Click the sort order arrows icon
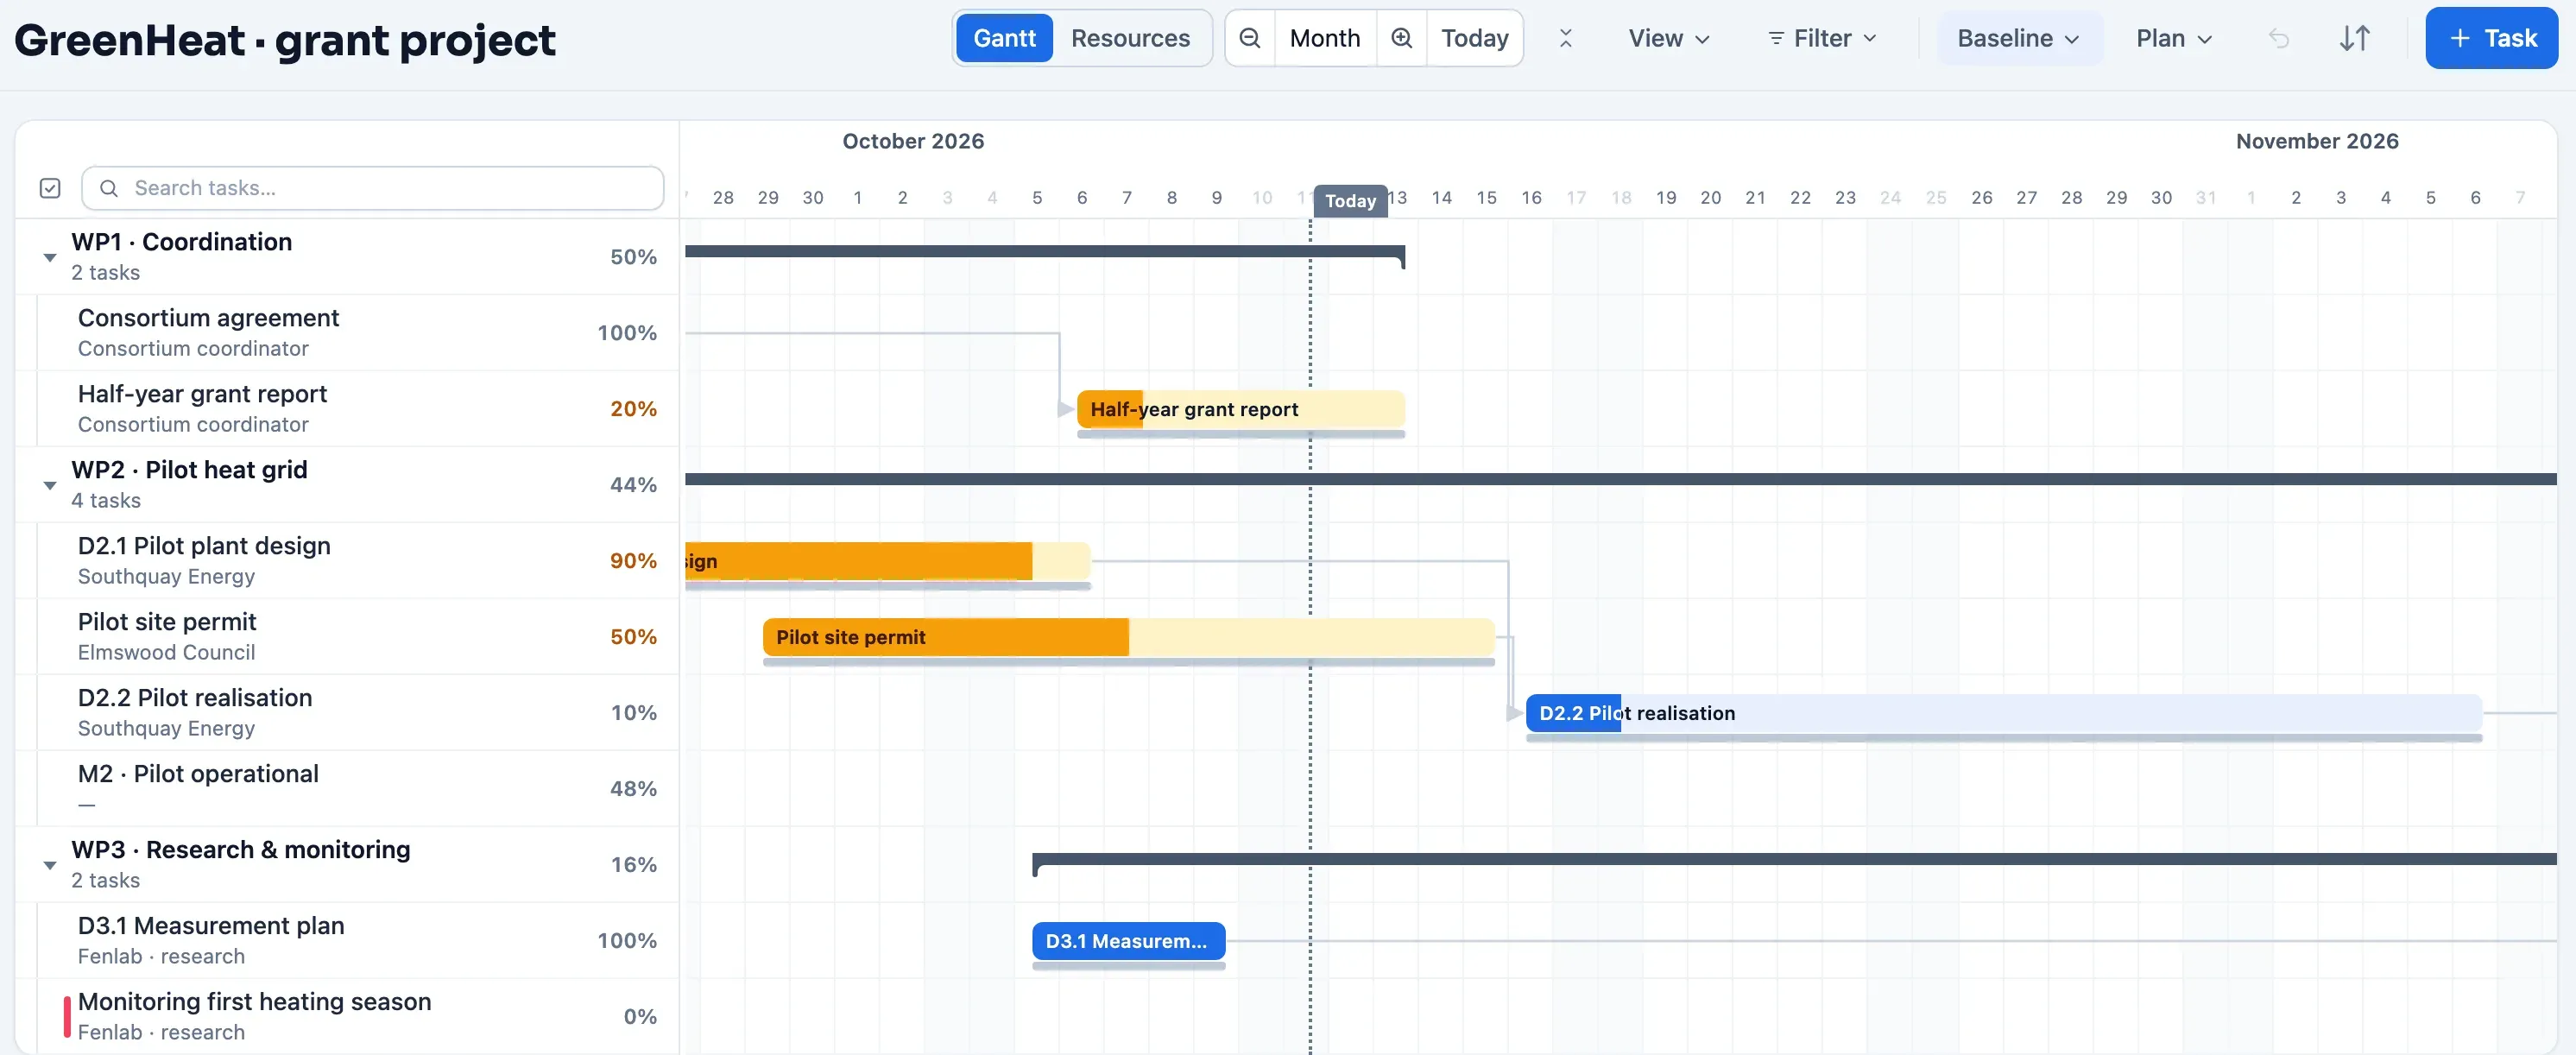Viewport: 2576px width, 1055px height. (2355, 38)
